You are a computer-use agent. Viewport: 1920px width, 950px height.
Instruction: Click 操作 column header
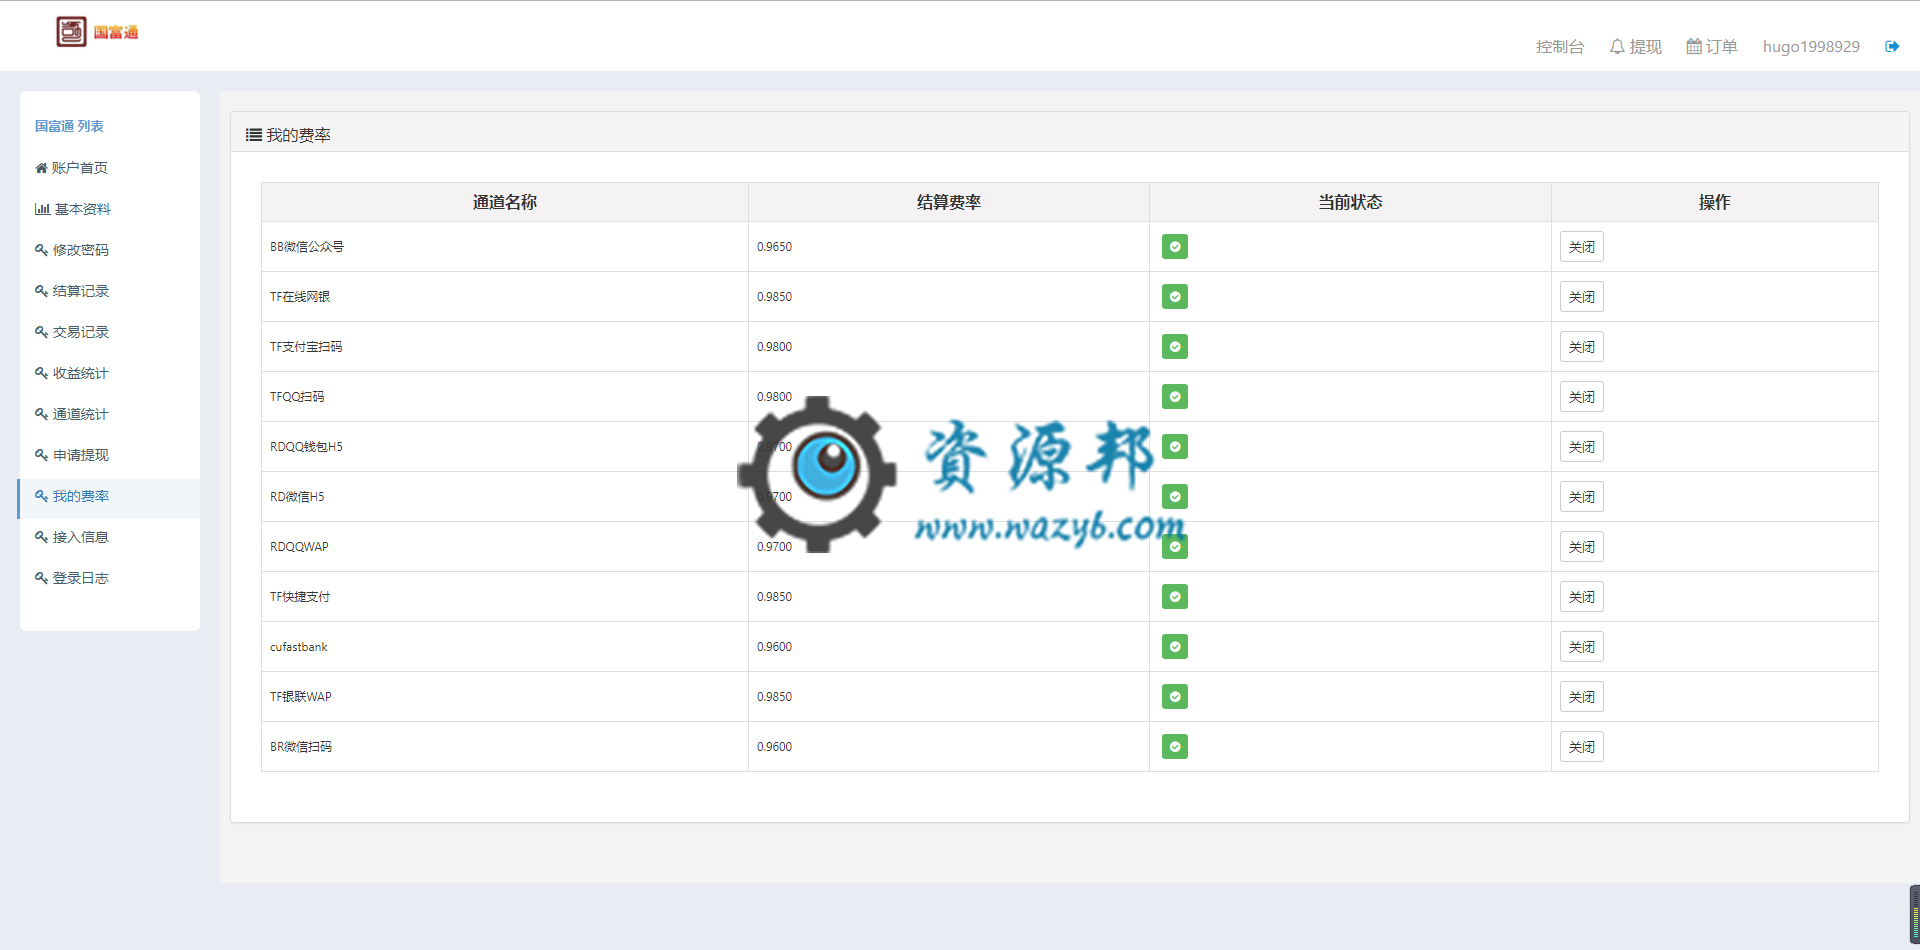pos(1714,202)
